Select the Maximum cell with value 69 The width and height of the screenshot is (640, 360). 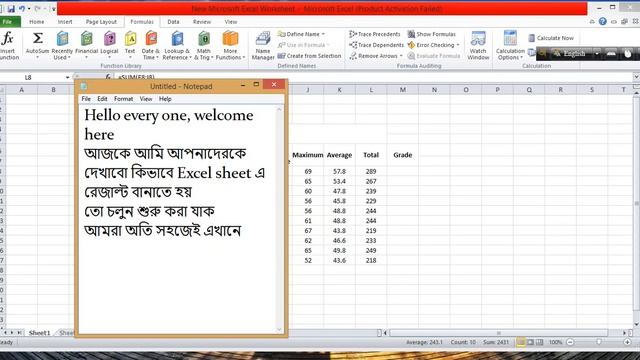pyautogui.click(x=308, y=171)
